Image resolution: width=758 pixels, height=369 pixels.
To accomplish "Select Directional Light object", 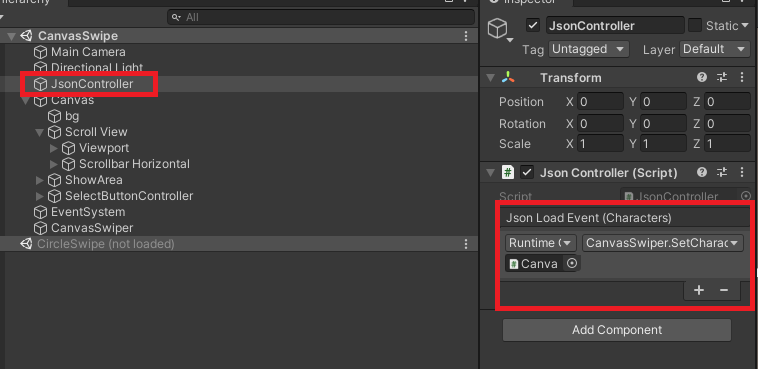I will [97, 68].
